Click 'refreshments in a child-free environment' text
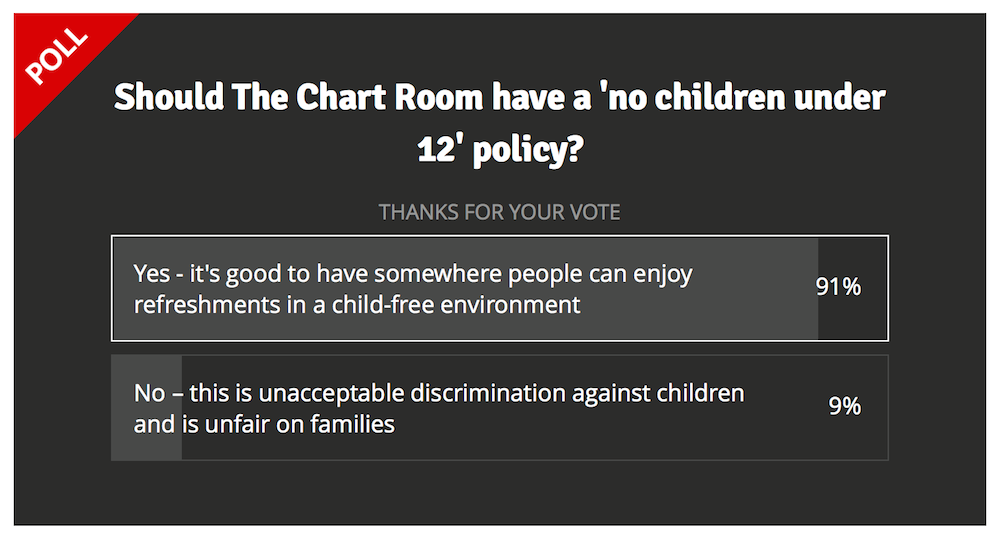The width and height of the screenshot is (1000, 544). [357, 305]
